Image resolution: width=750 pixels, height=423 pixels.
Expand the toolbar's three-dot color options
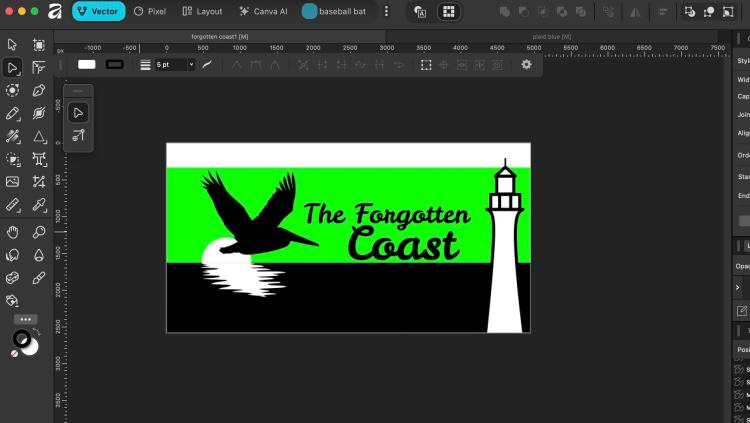pos(26,320)
